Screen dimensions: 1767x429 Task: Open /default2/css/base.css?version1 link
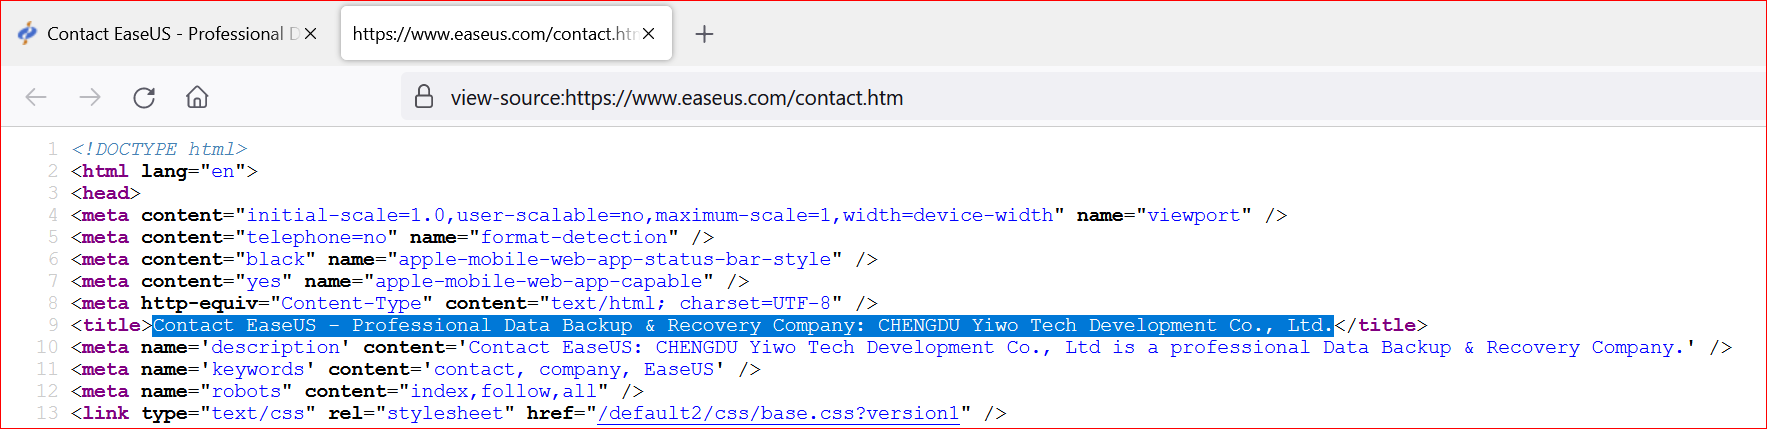click(778, 413)
